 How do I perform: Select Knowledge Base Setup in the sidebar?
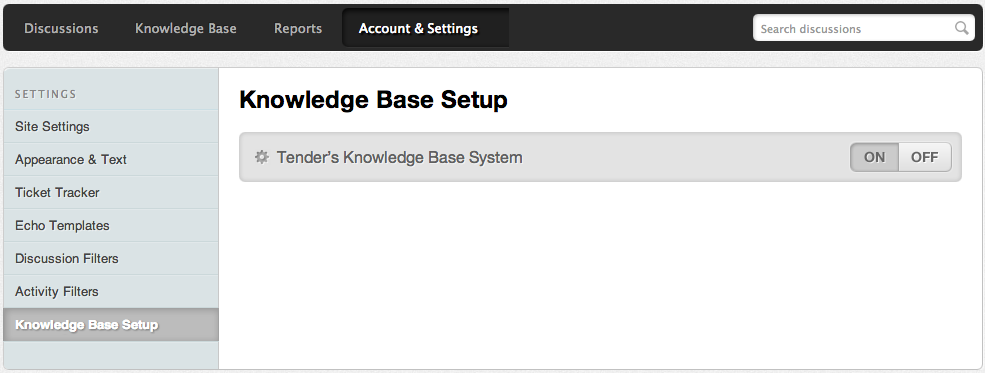(111, 325)
